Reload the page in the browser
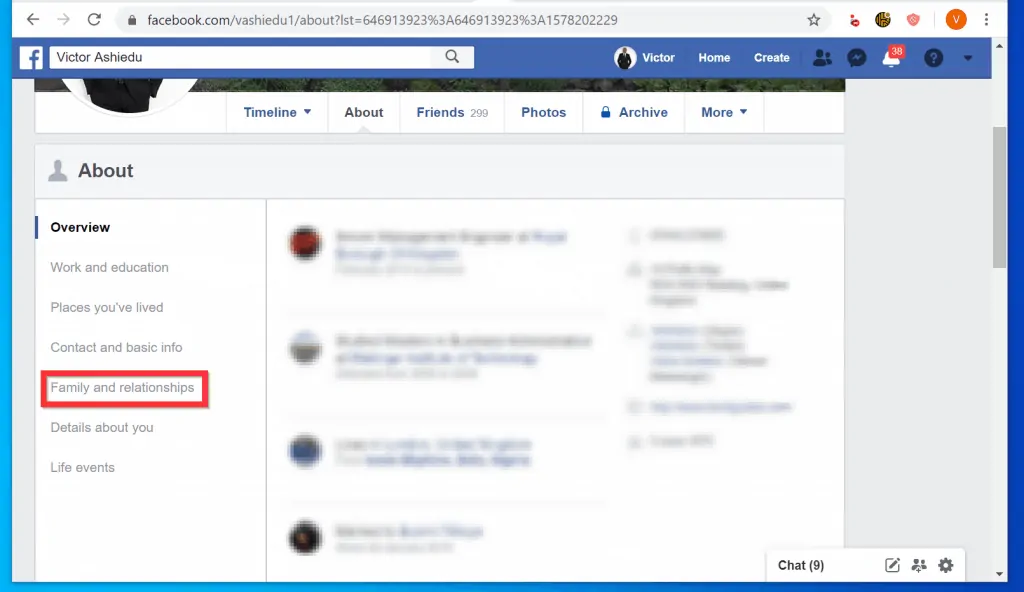1024x592 pixels. (95, 19)
